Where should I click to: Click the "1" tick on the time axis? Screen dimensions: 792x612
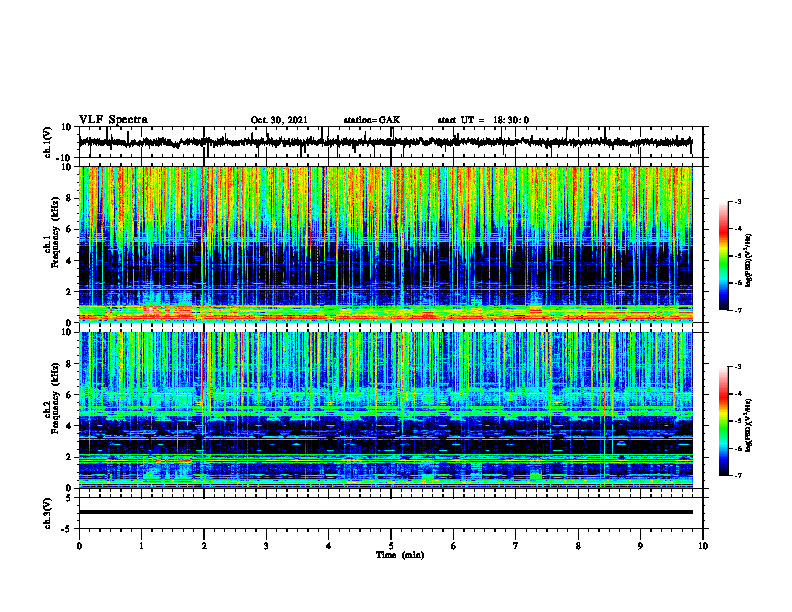[141, 546]
